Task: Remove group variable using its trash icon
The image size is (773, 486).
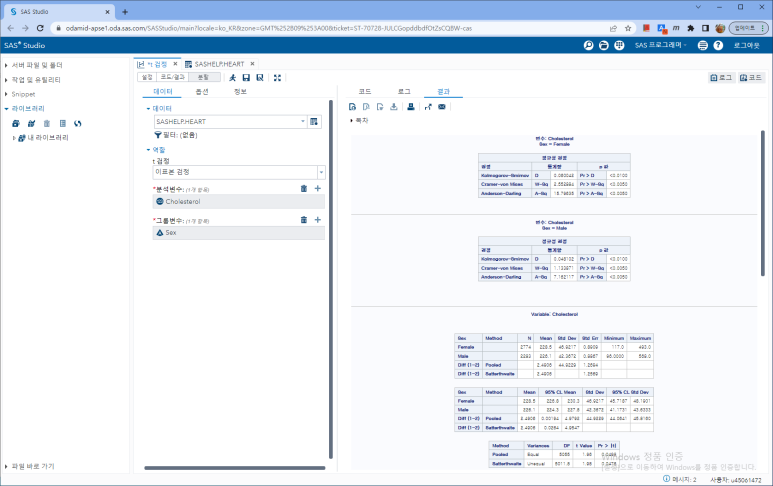Action: (x=304, y=220)
